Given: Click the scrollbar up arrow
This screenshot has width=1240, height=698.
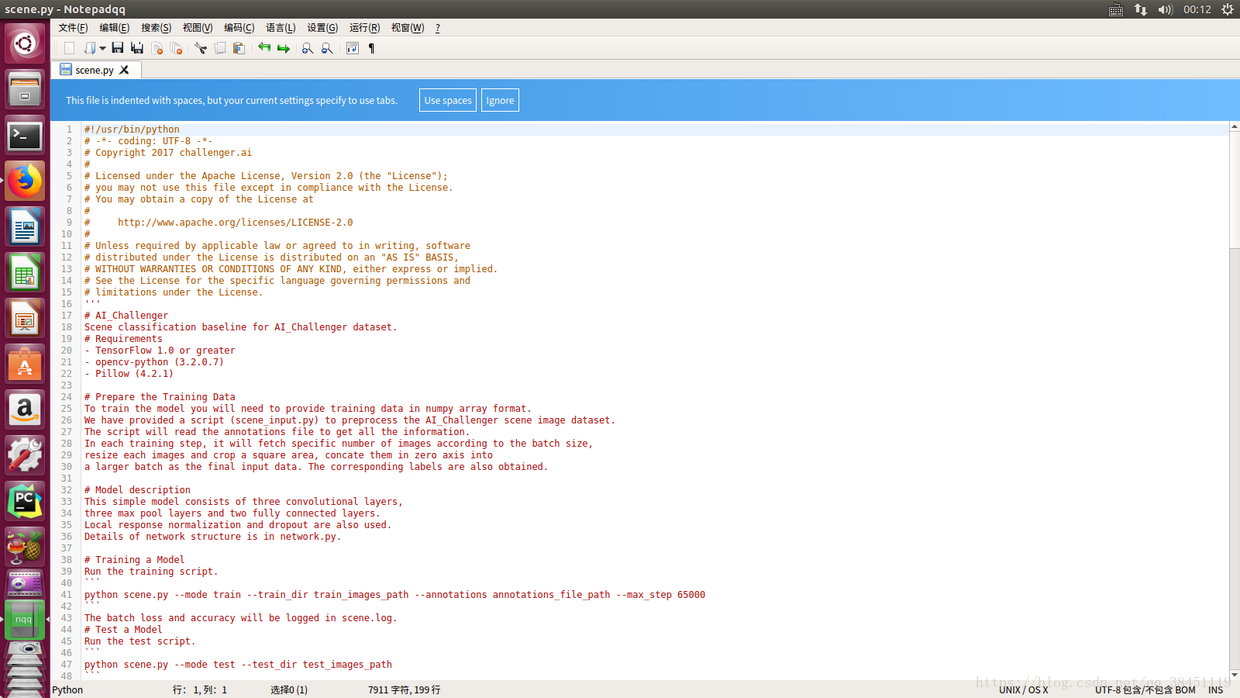Looking at the screenshot, I should (x=1234, y=128).
